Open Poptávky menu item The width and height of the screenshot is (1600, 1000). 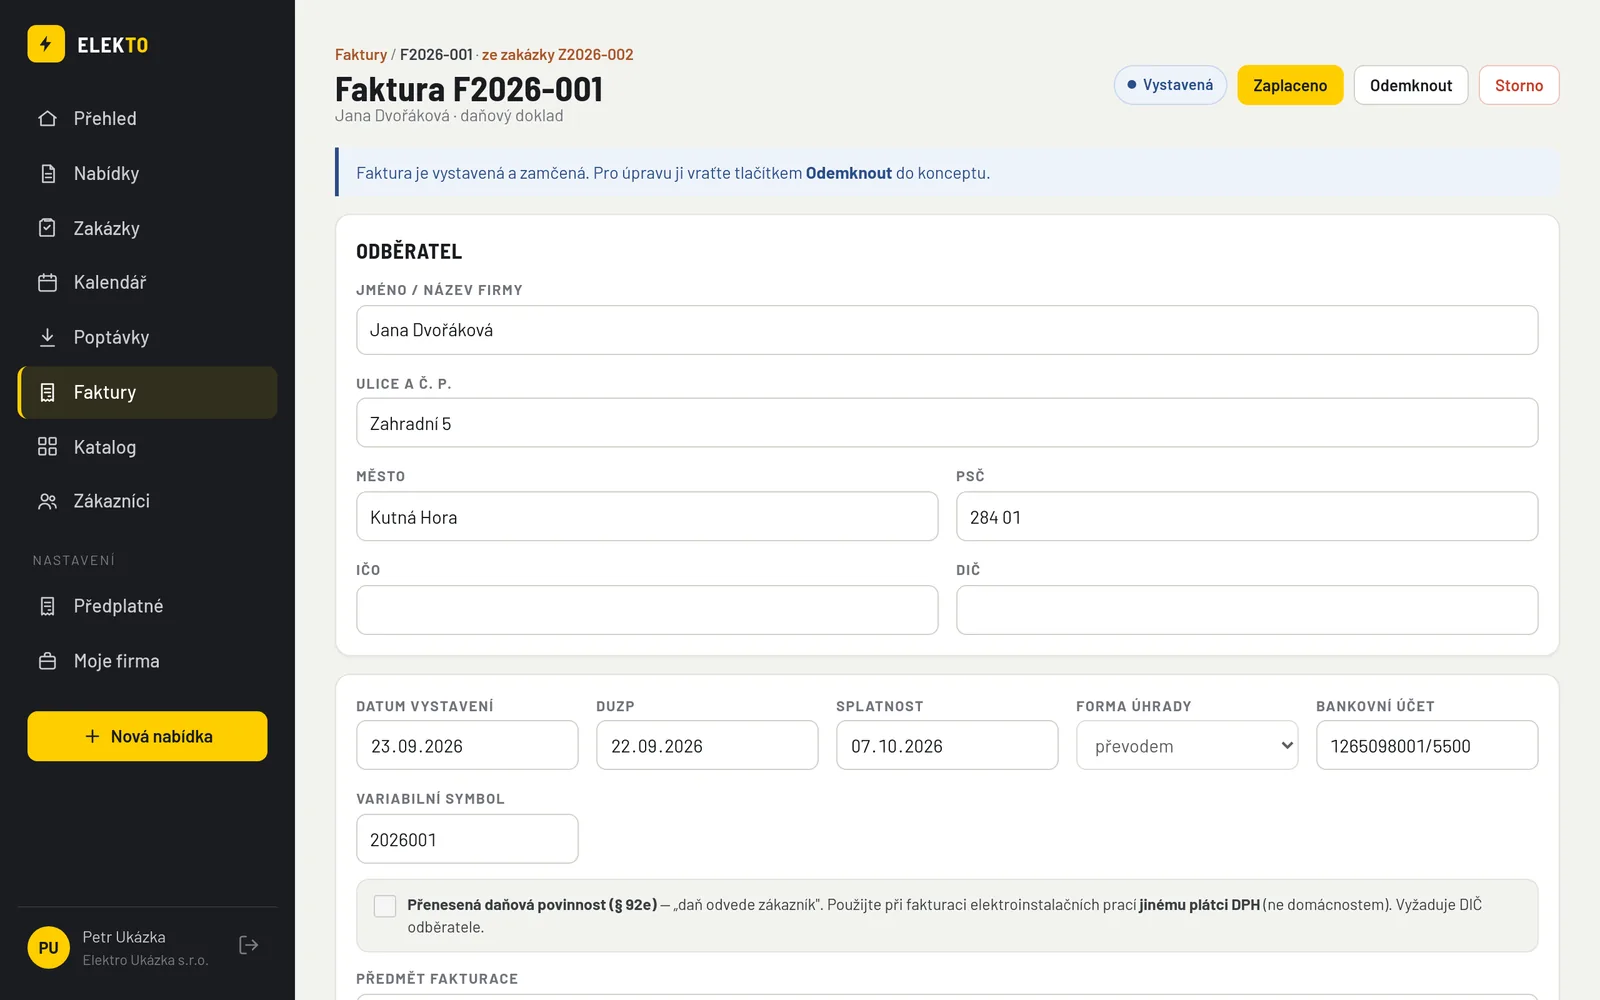click(147, 337)
